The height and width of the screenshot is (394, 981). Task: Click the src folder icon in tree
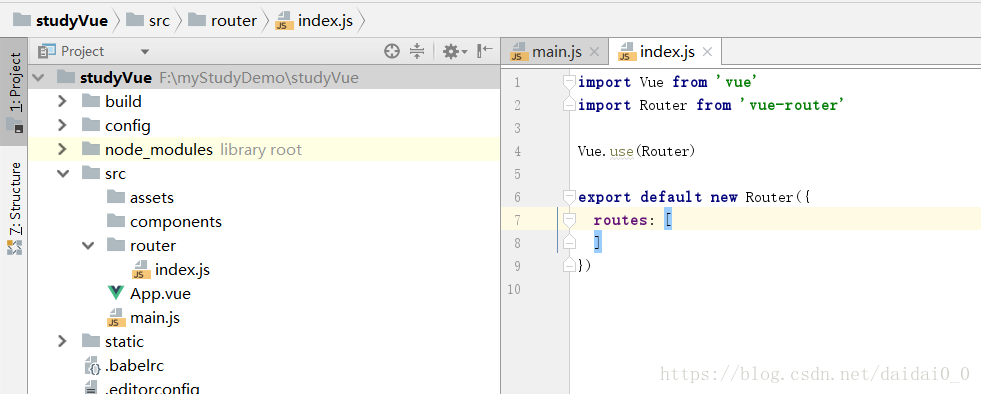pyautogui.click(x=91, y=173)
